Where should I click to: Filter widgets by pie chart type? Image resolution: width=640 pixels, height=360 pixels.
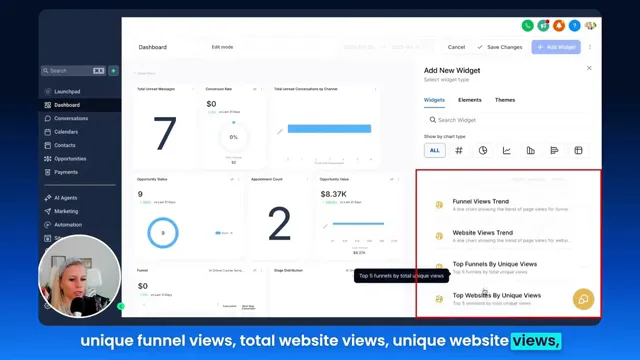(x=483, y=151)
